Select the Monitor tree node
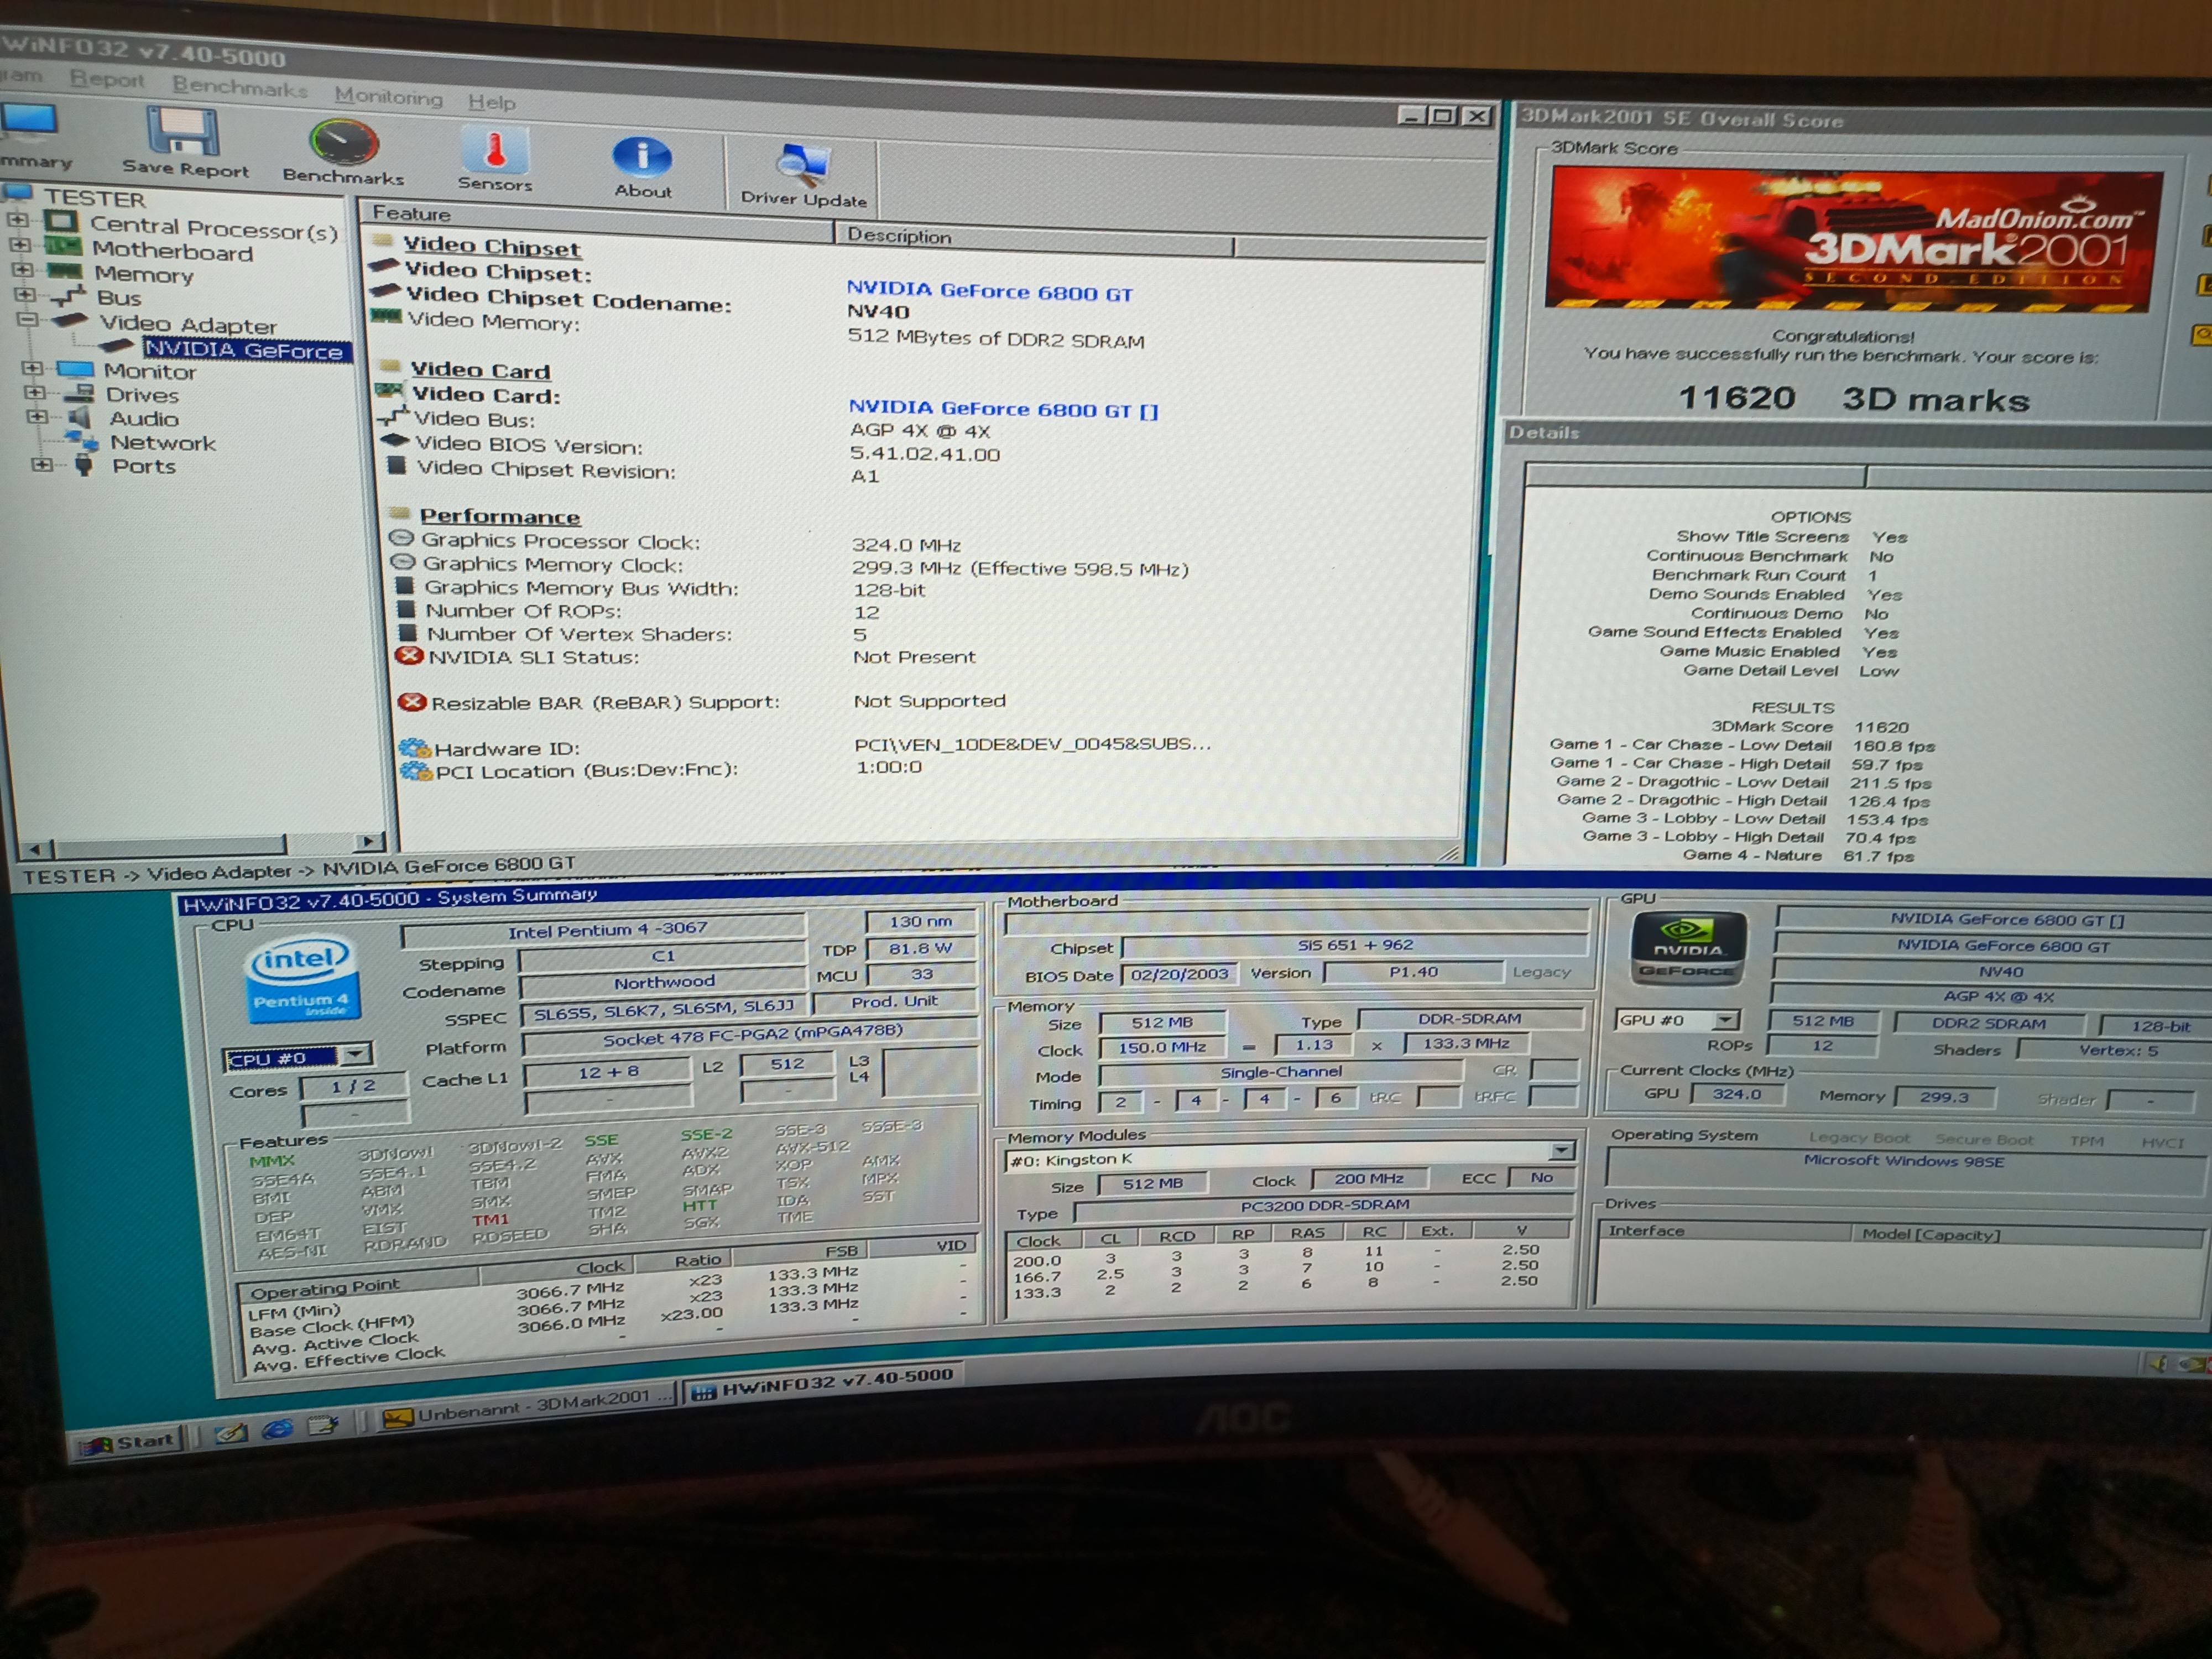 point(150,371)
